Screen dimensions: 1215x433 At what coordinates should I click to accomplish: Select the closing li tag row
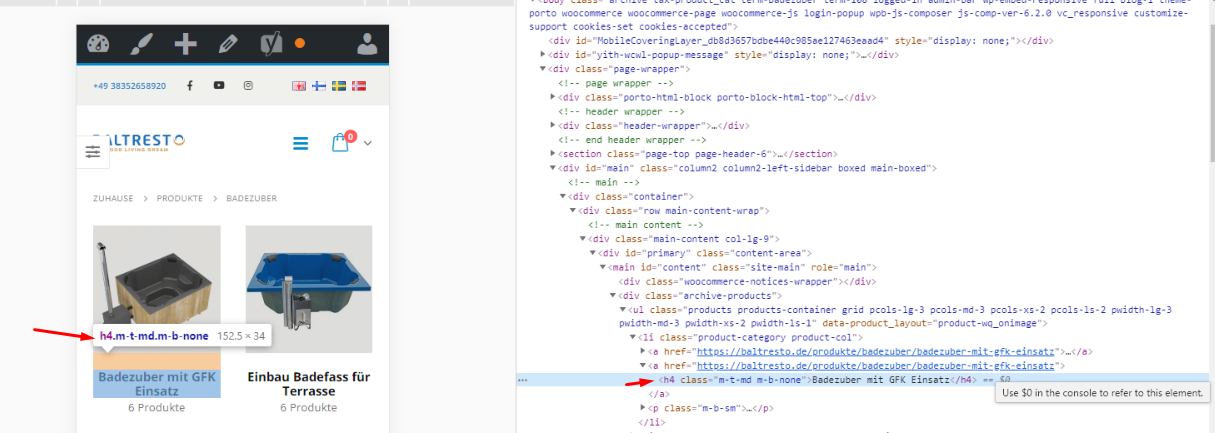click(650, 423)
